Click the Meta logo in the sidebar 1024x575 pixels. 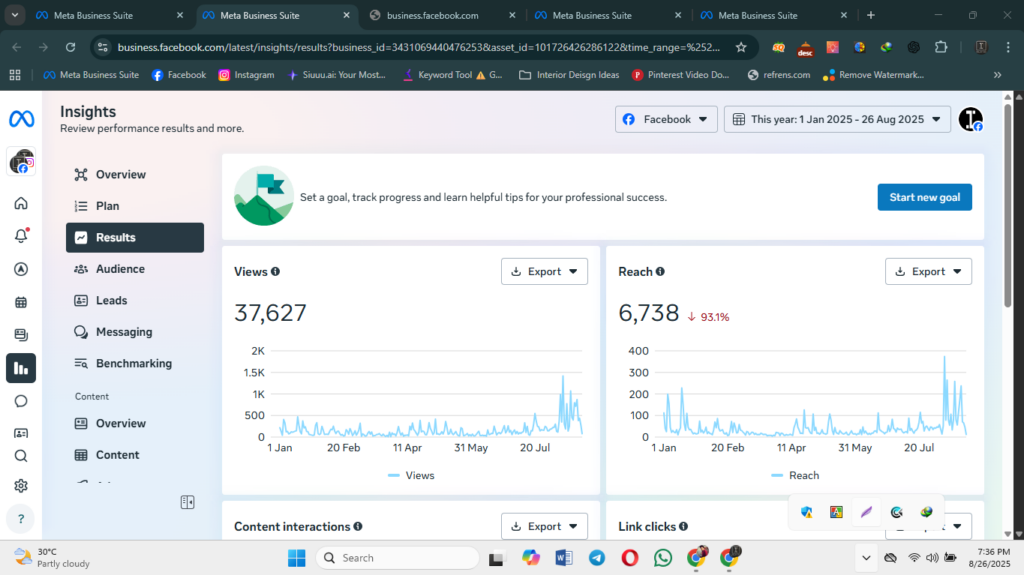click(x=22, y=119)
